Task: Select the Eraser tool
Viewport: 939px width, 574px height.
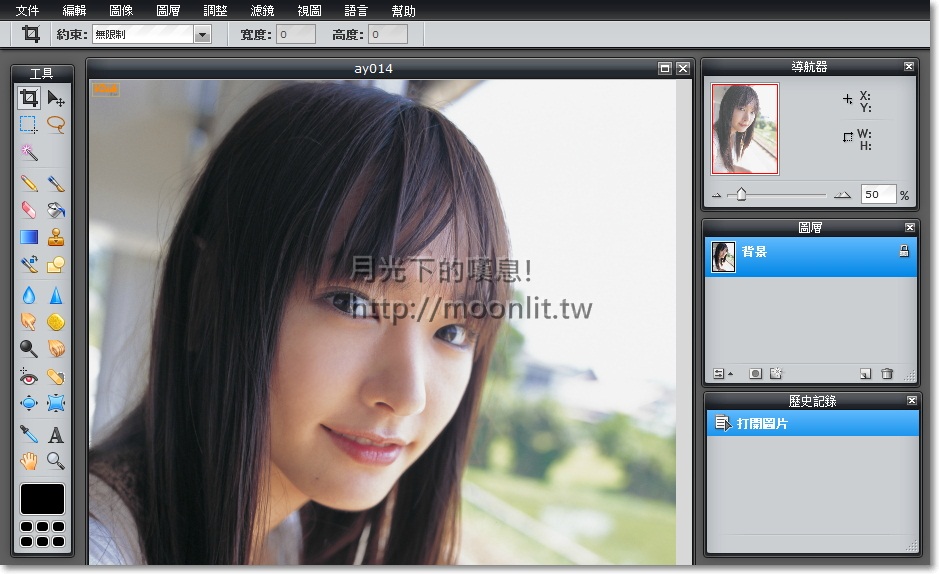Action: pos(29,210)
